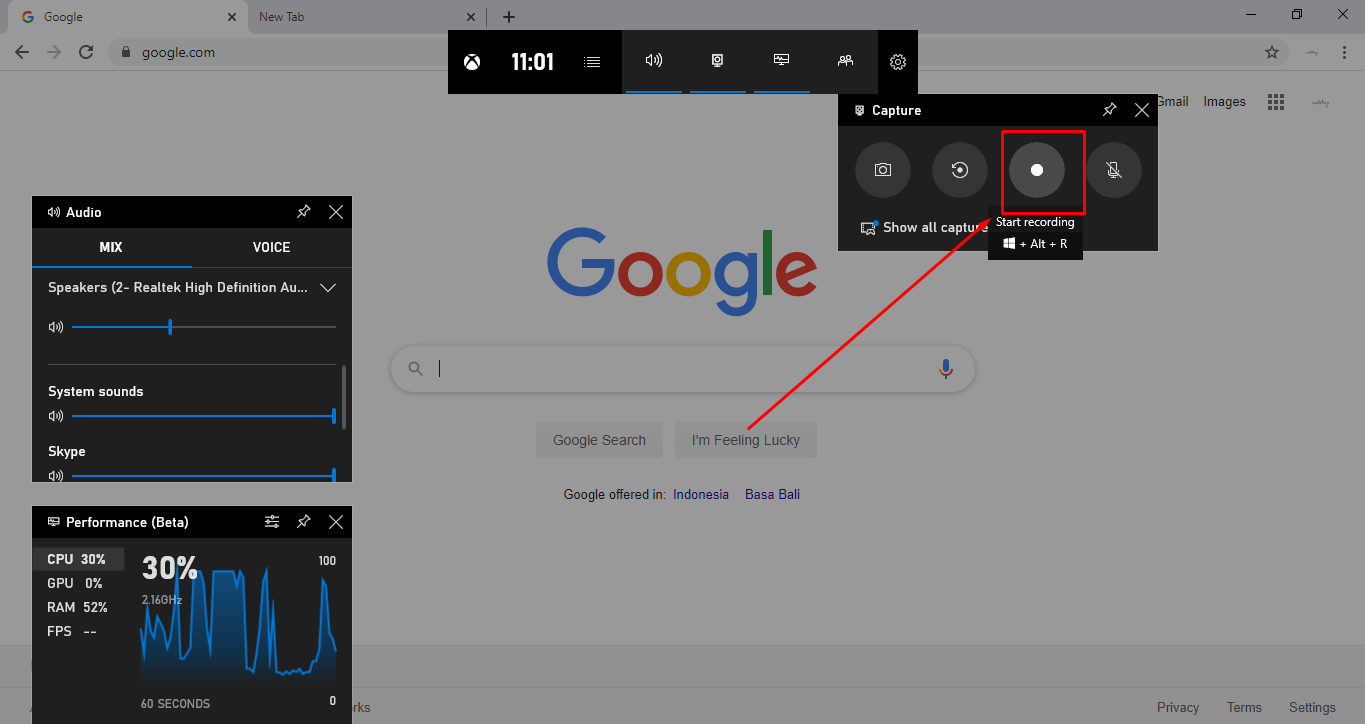Activate Google voice search microphone
This screenshot has height=724, width=1365.
click(945, 368)
